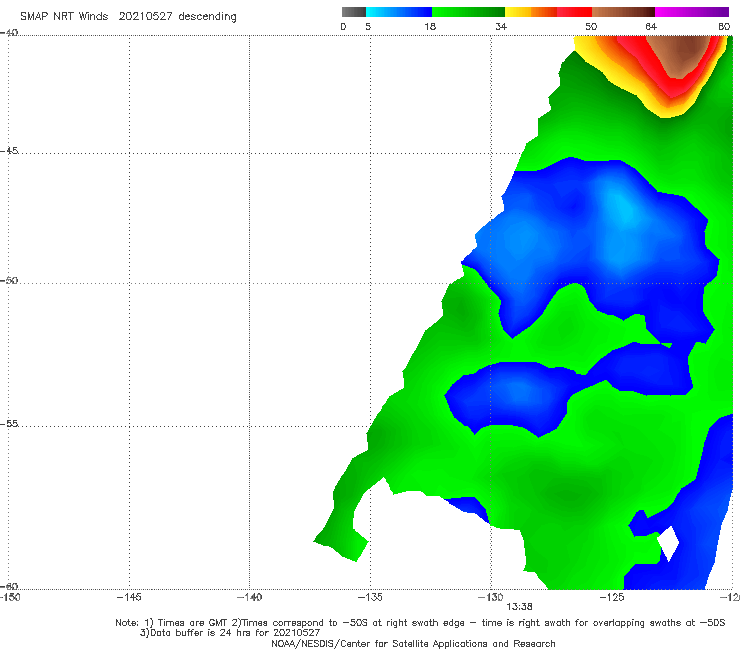Click the longitude label '-140'
740x650 pixels.
[250, 597]
